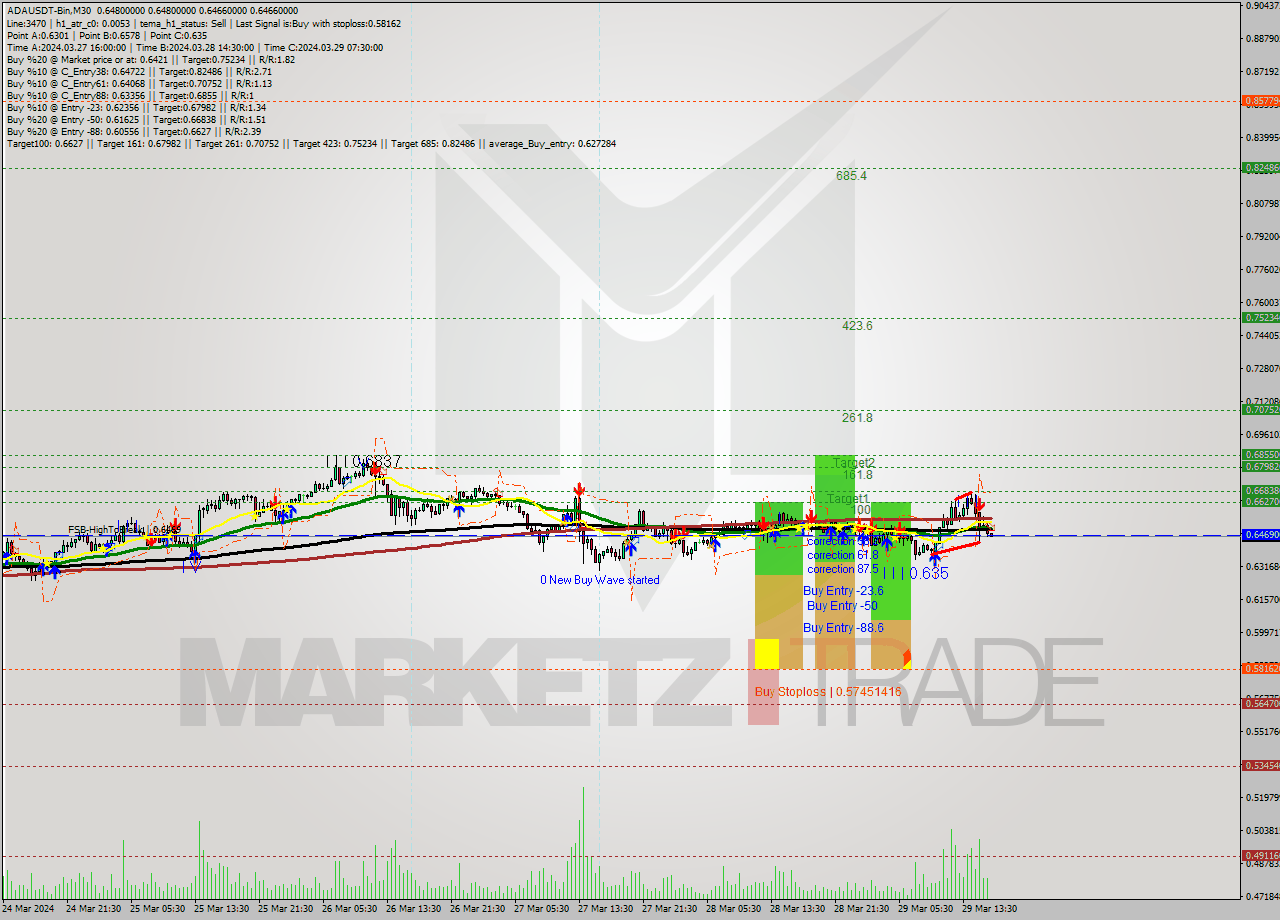
Task: Click the red 0.56470 price tag
Action: click(1260, 704)
